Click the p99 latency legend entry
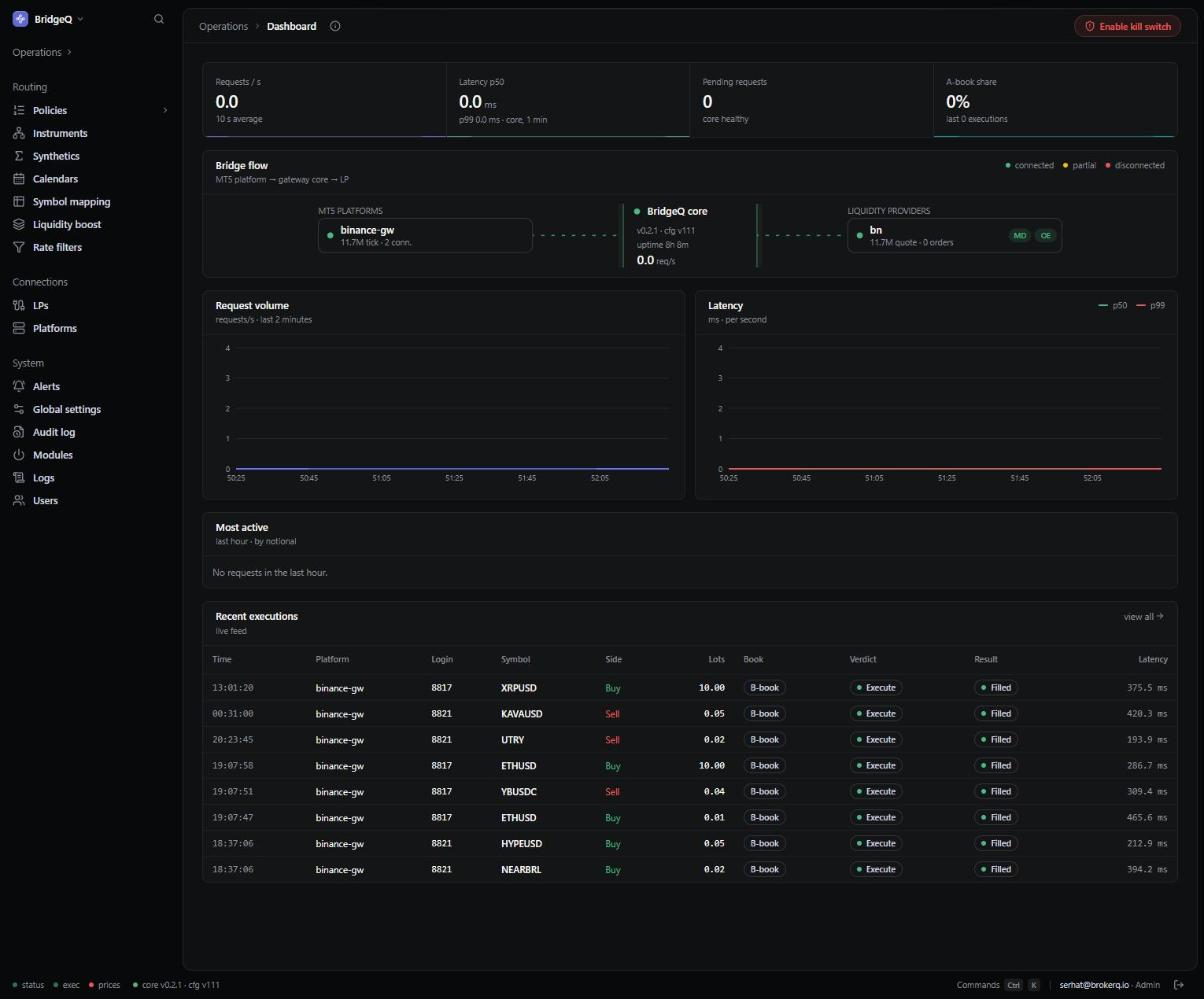1204x999 pixels. point(1151,306)
